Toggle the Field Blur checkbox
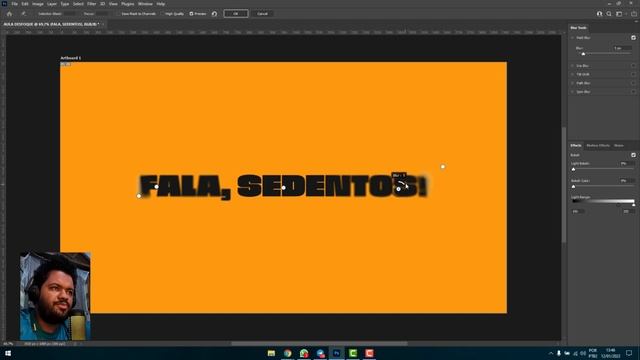 [x=633, y=38]
